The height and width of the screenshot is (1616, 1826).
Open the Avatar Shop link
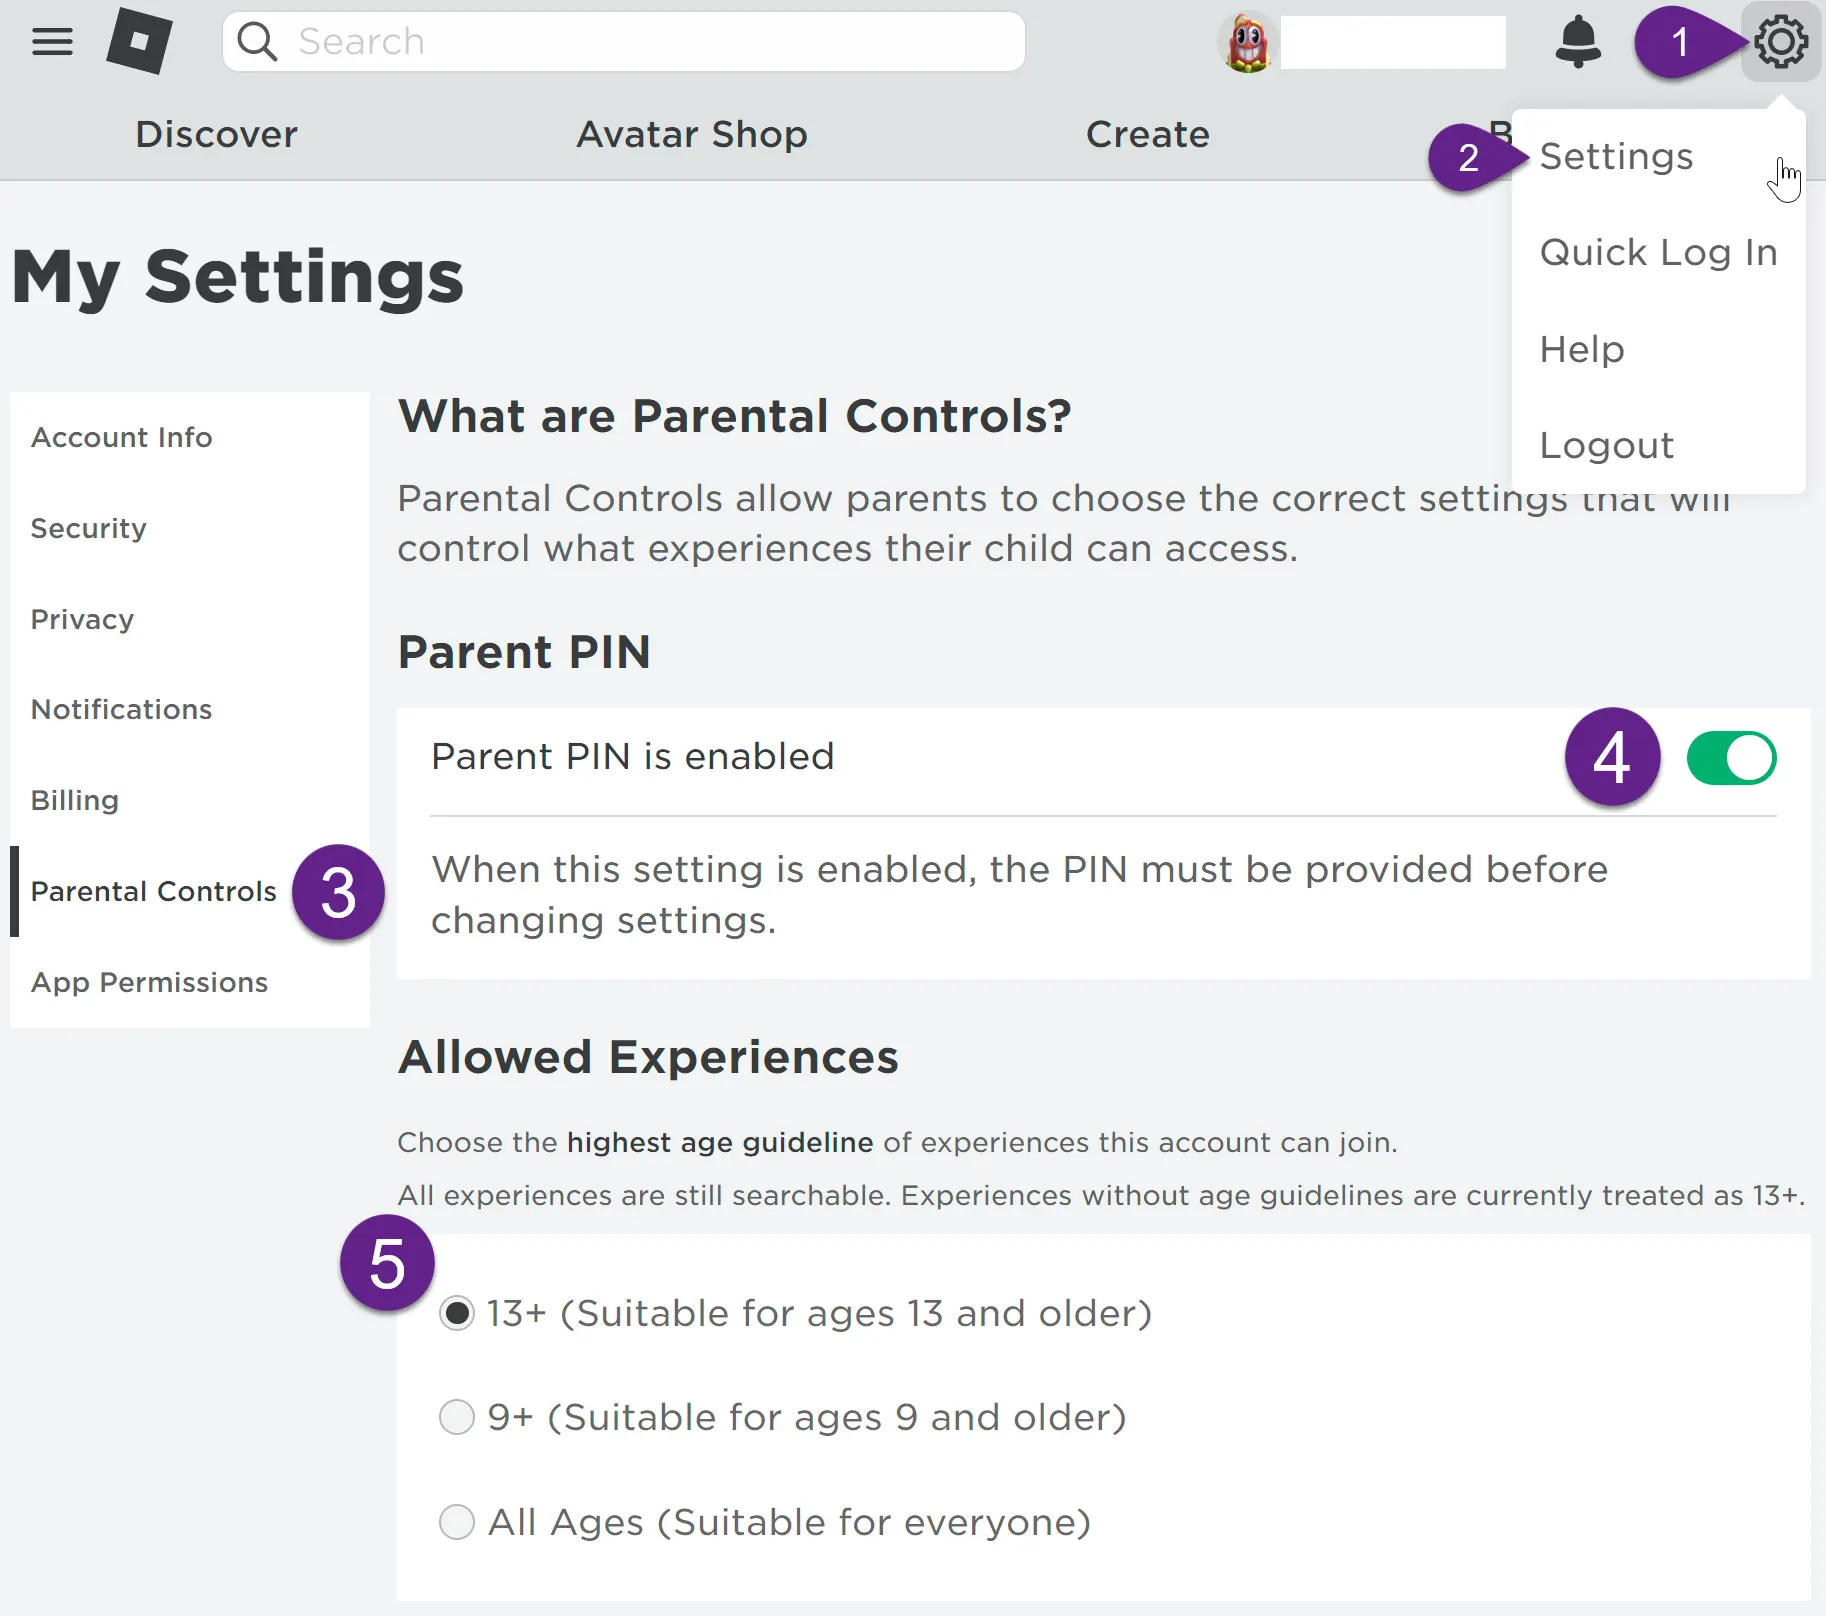coord(692,134)
